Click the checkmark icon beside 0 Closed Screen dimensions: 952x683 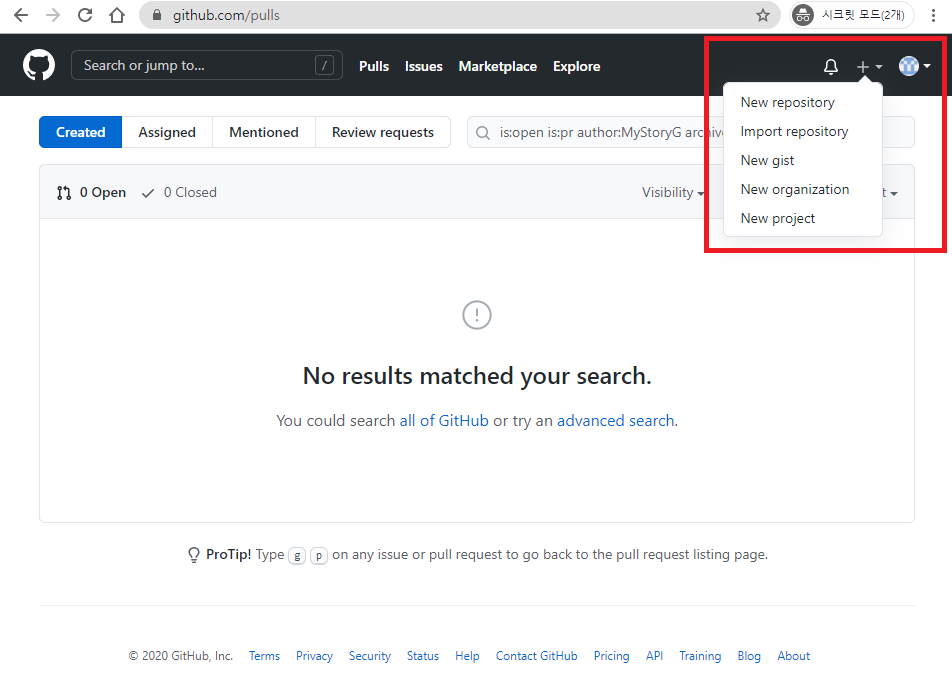tap(148, 192)
